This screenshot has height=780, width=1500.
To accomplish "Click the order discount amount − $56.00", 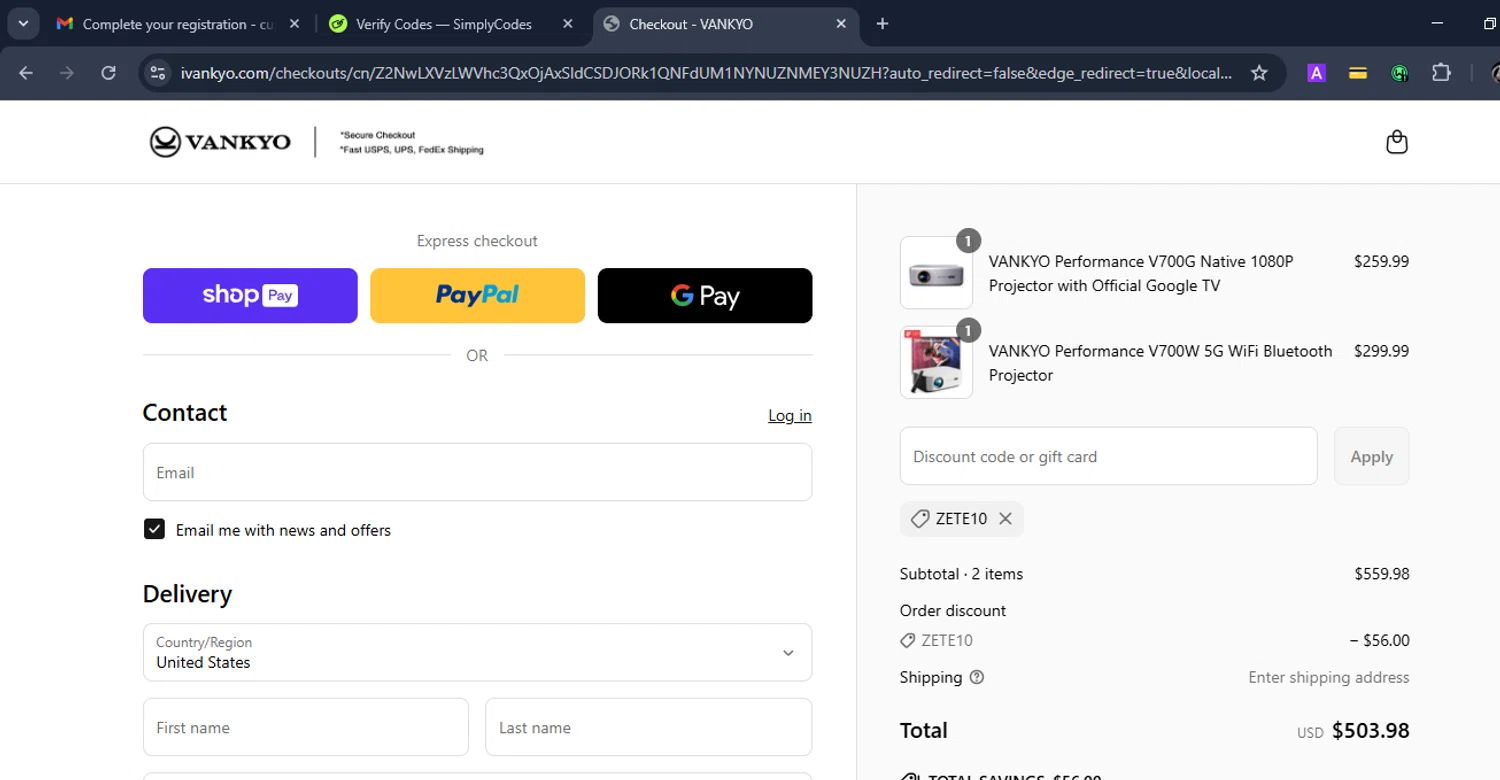I will [x=1379, y=641].
